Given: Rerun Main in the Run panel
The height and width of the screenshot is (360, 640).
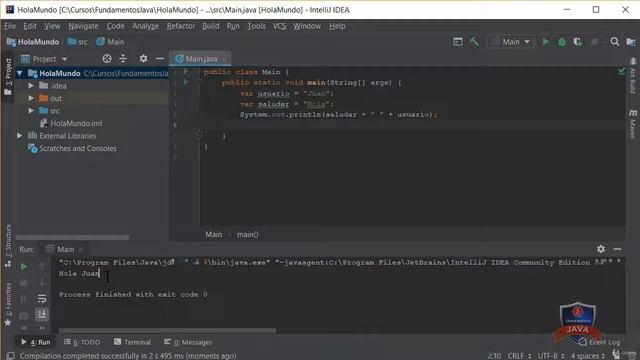Looking at the screenshot, I should pyautogui.click(x=24, y=267).
